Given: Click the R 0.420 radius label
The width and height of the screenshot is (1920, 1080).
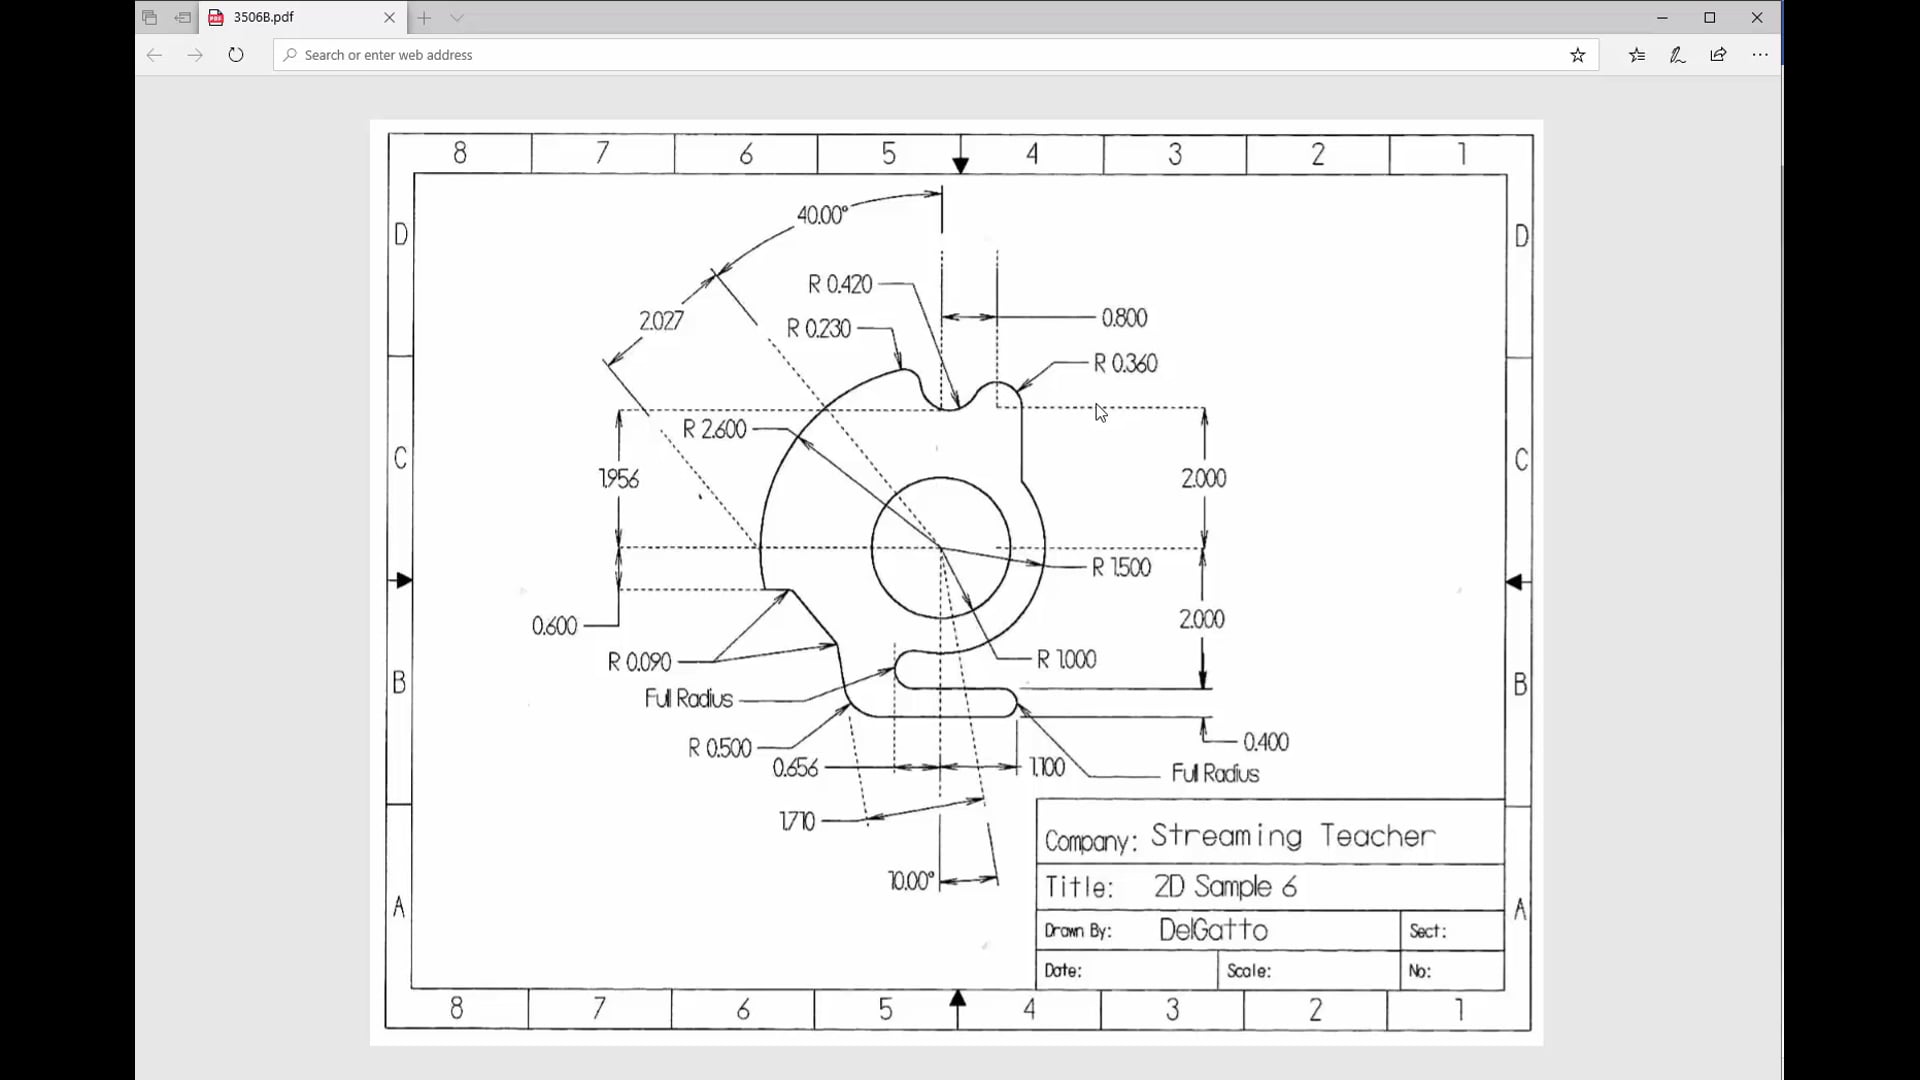Looking at the screenshot, I should tap(840, 284).
